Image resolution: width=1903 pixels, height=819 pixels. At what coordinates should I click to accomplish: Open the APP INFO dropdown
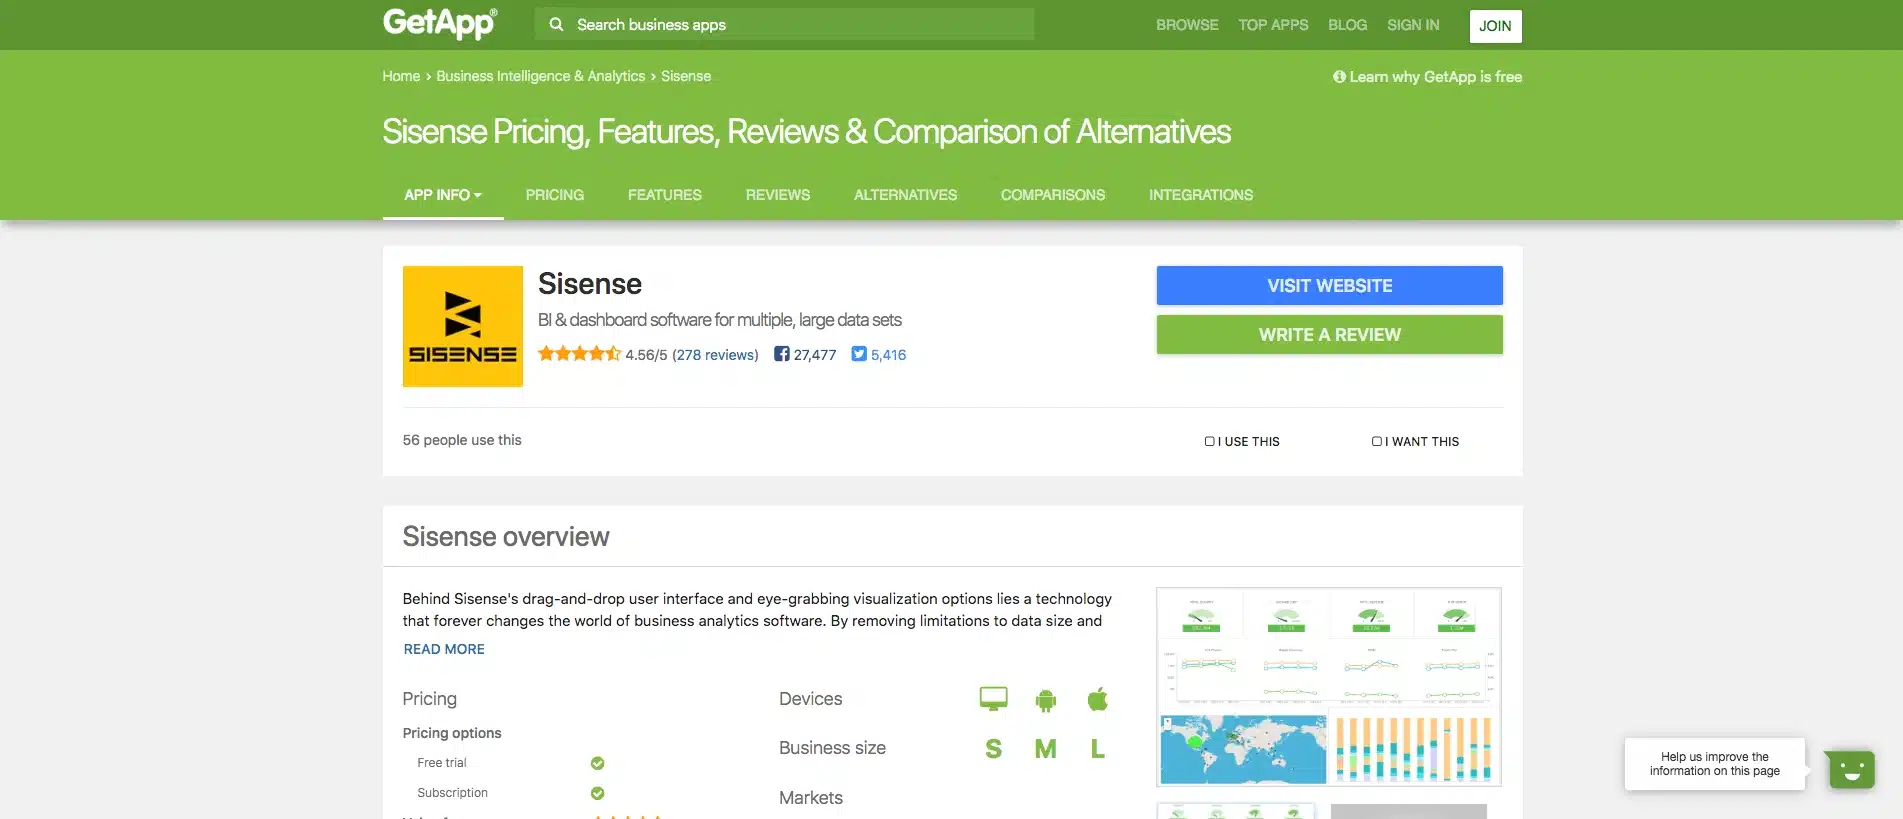pyautogui.click(x=442, y=195)
